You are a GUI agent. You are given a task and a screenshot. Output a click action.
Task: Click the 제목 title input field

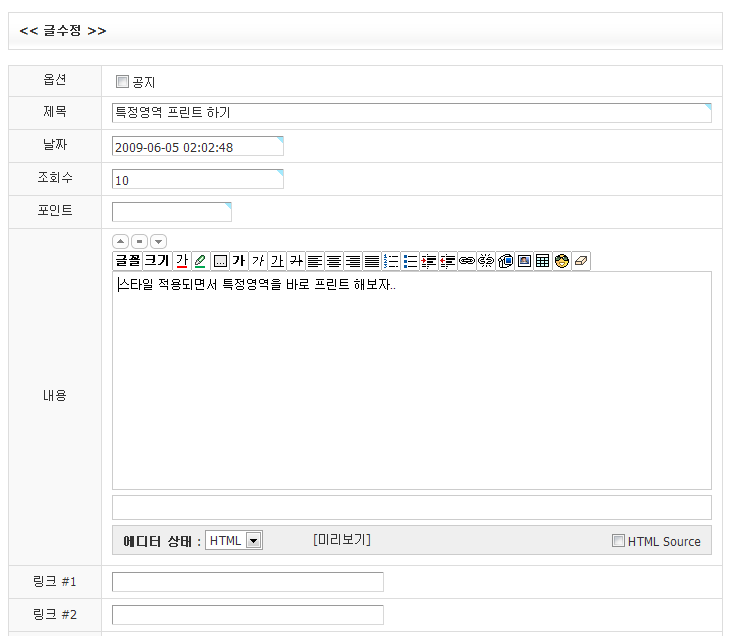click(x=411, y=113)
